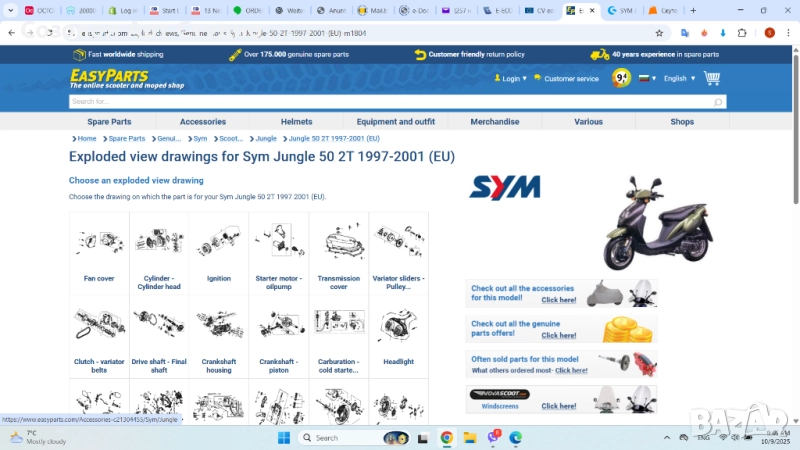Open the Starter motor - oilpump drawing

pos(279,253)
